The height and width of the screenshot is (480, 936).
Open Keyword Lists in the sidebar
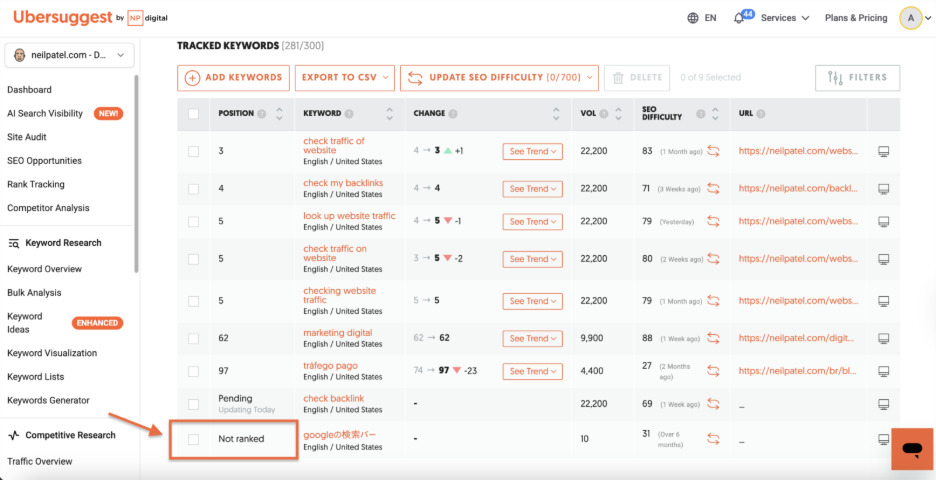(36, 377)
